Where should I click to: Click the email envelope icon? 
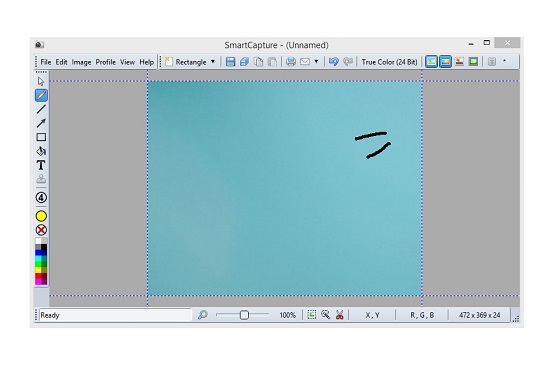tap(305, 62)
